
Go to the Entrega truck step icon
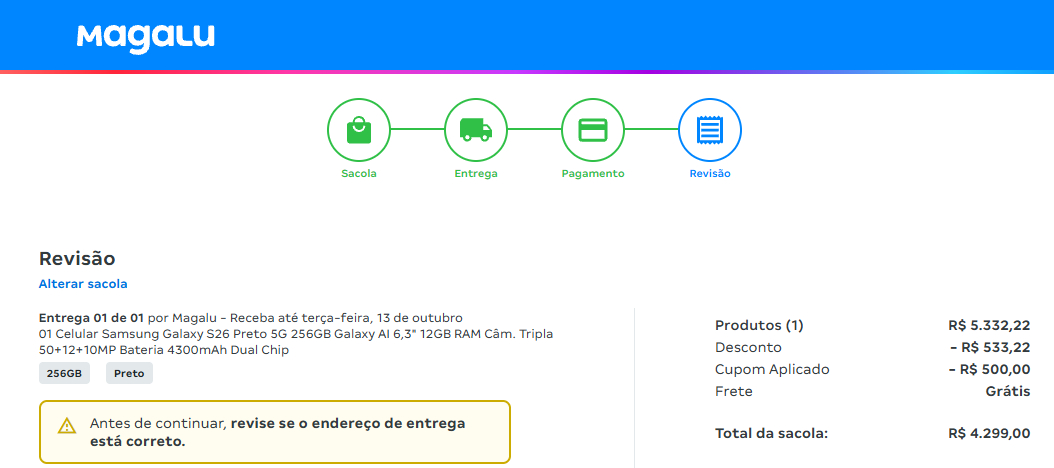point(476,130)
